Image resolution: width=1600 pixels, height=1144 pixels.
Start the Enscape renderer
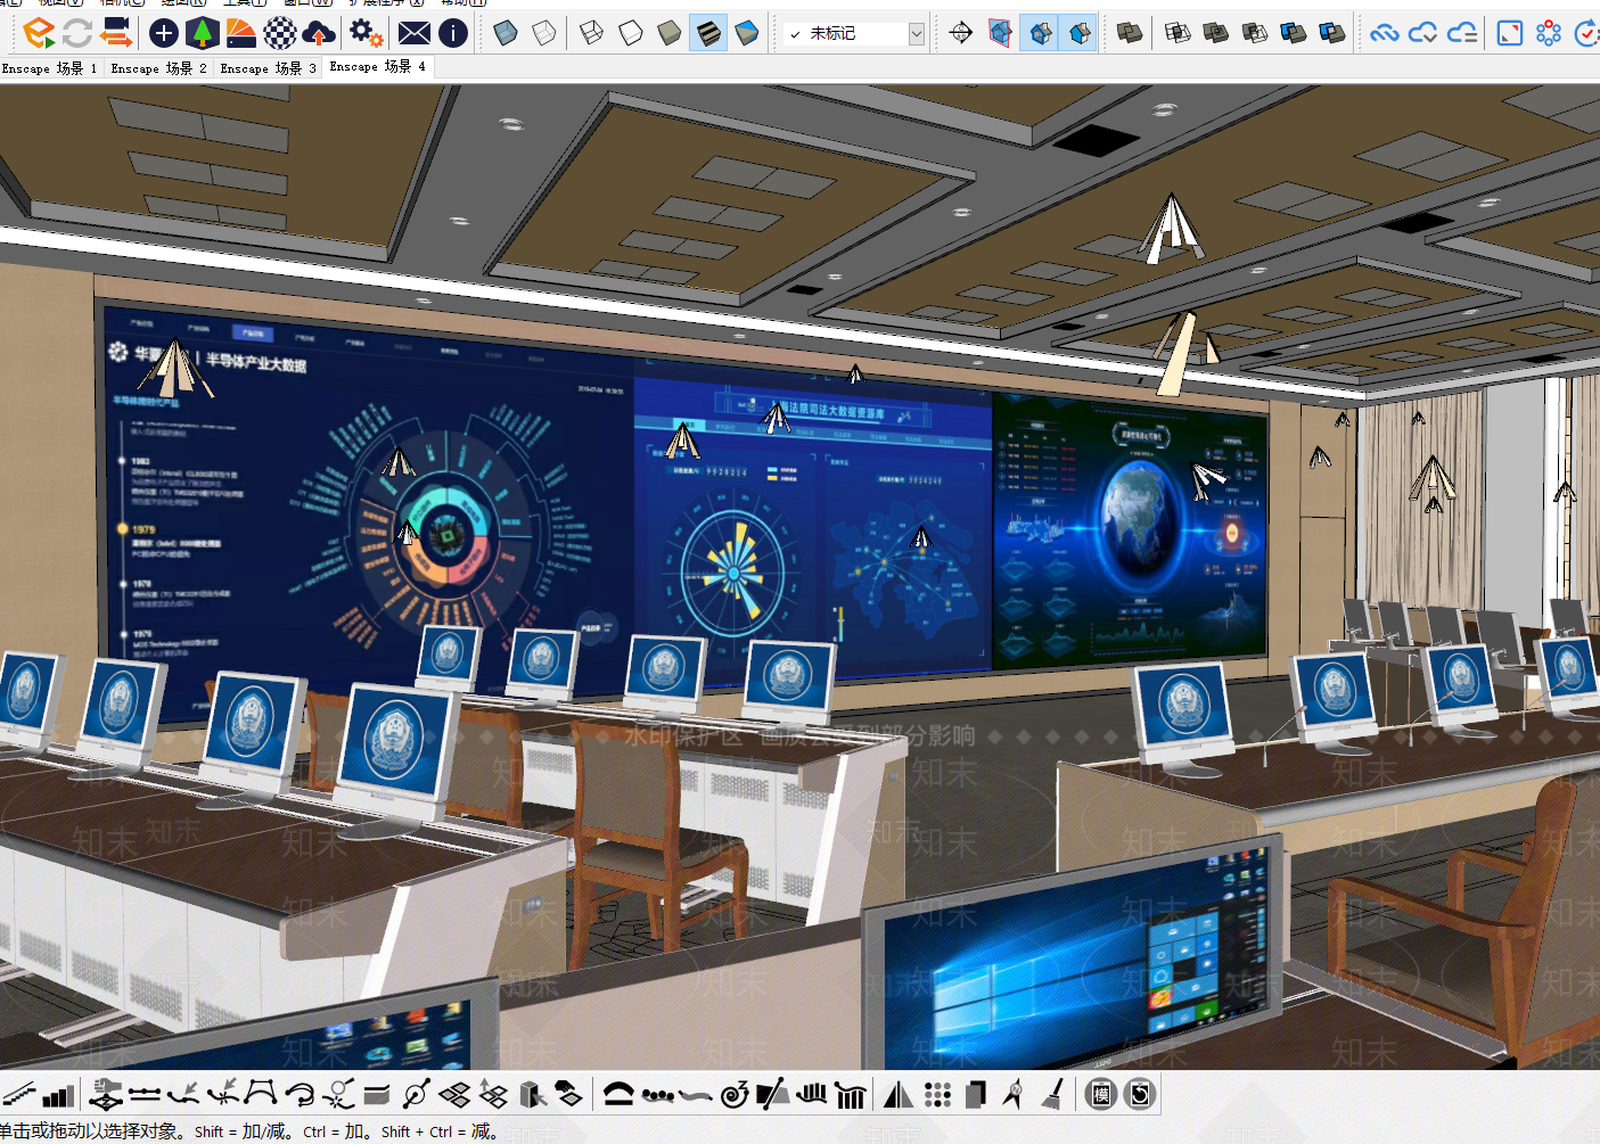(39, 33)
